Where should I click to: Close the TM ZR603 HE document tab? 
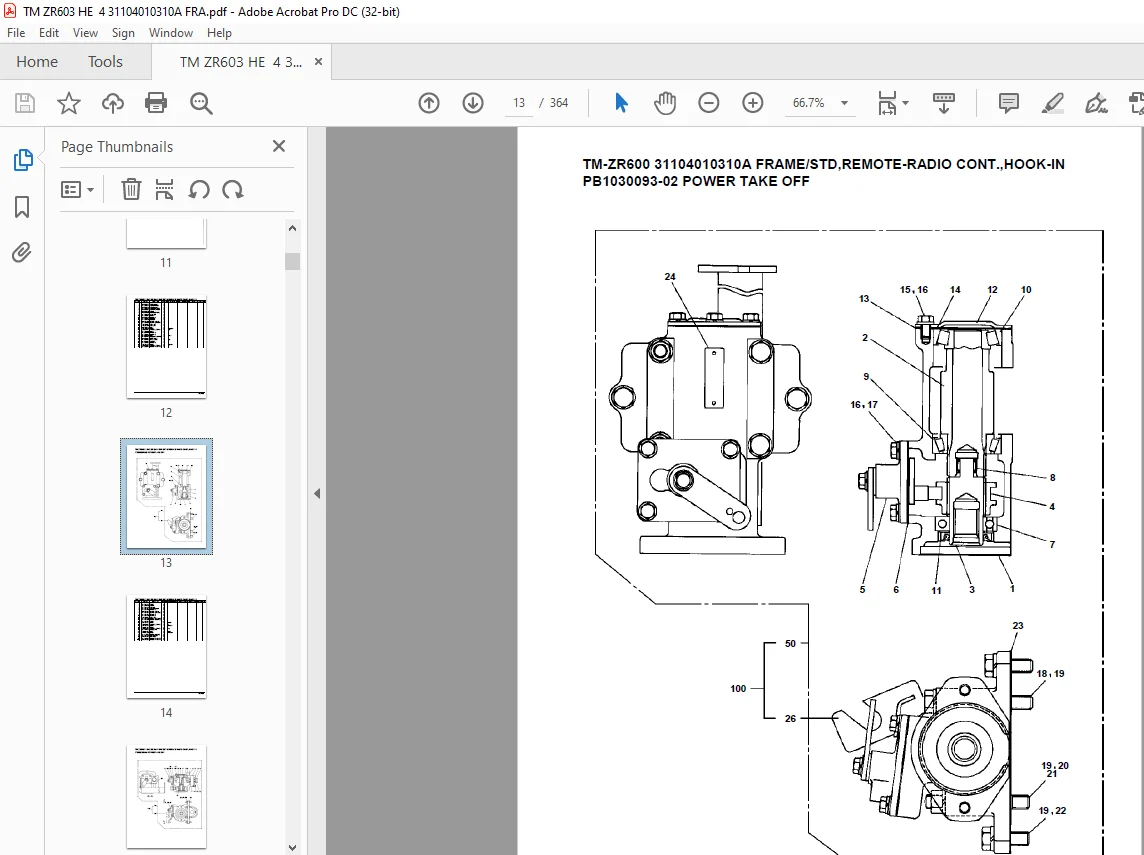[318, 62]
